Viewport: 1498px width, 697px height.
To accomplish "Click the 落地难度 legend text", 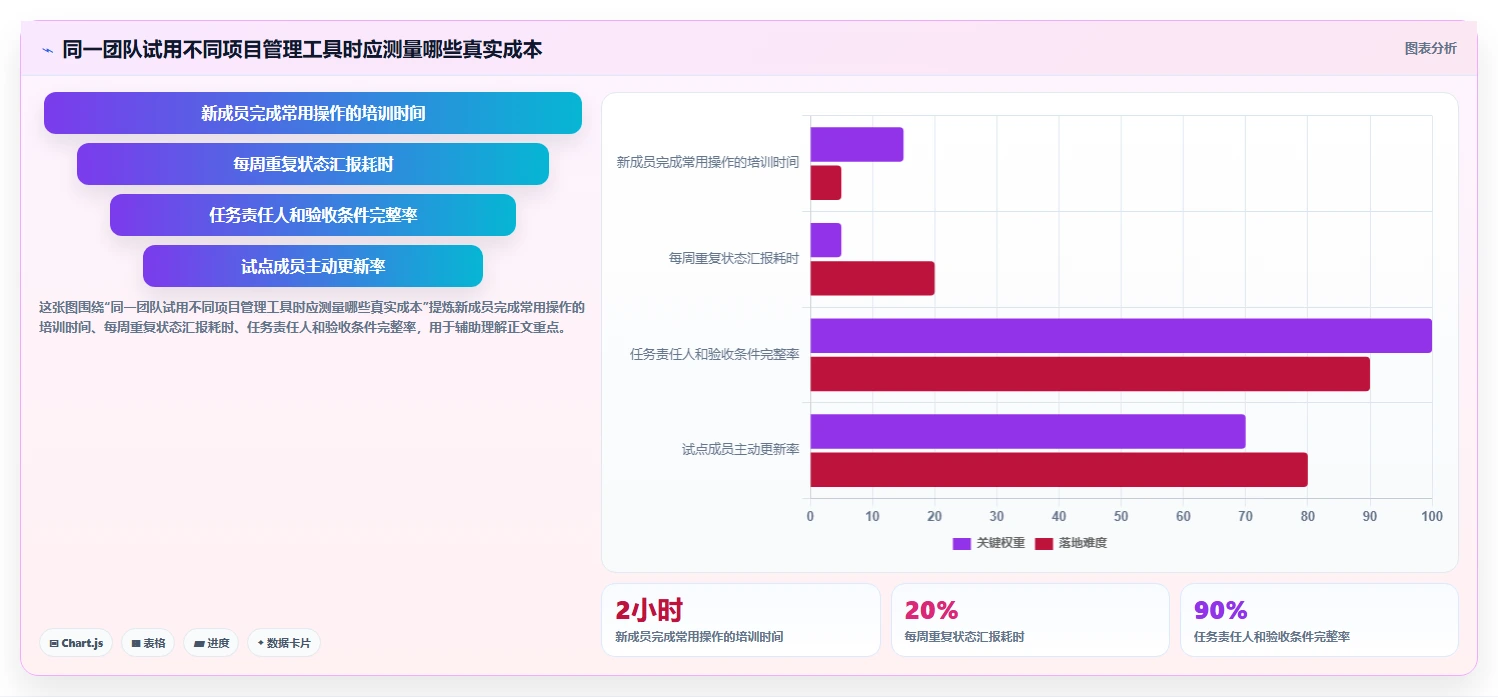I will coord(1083,543).
